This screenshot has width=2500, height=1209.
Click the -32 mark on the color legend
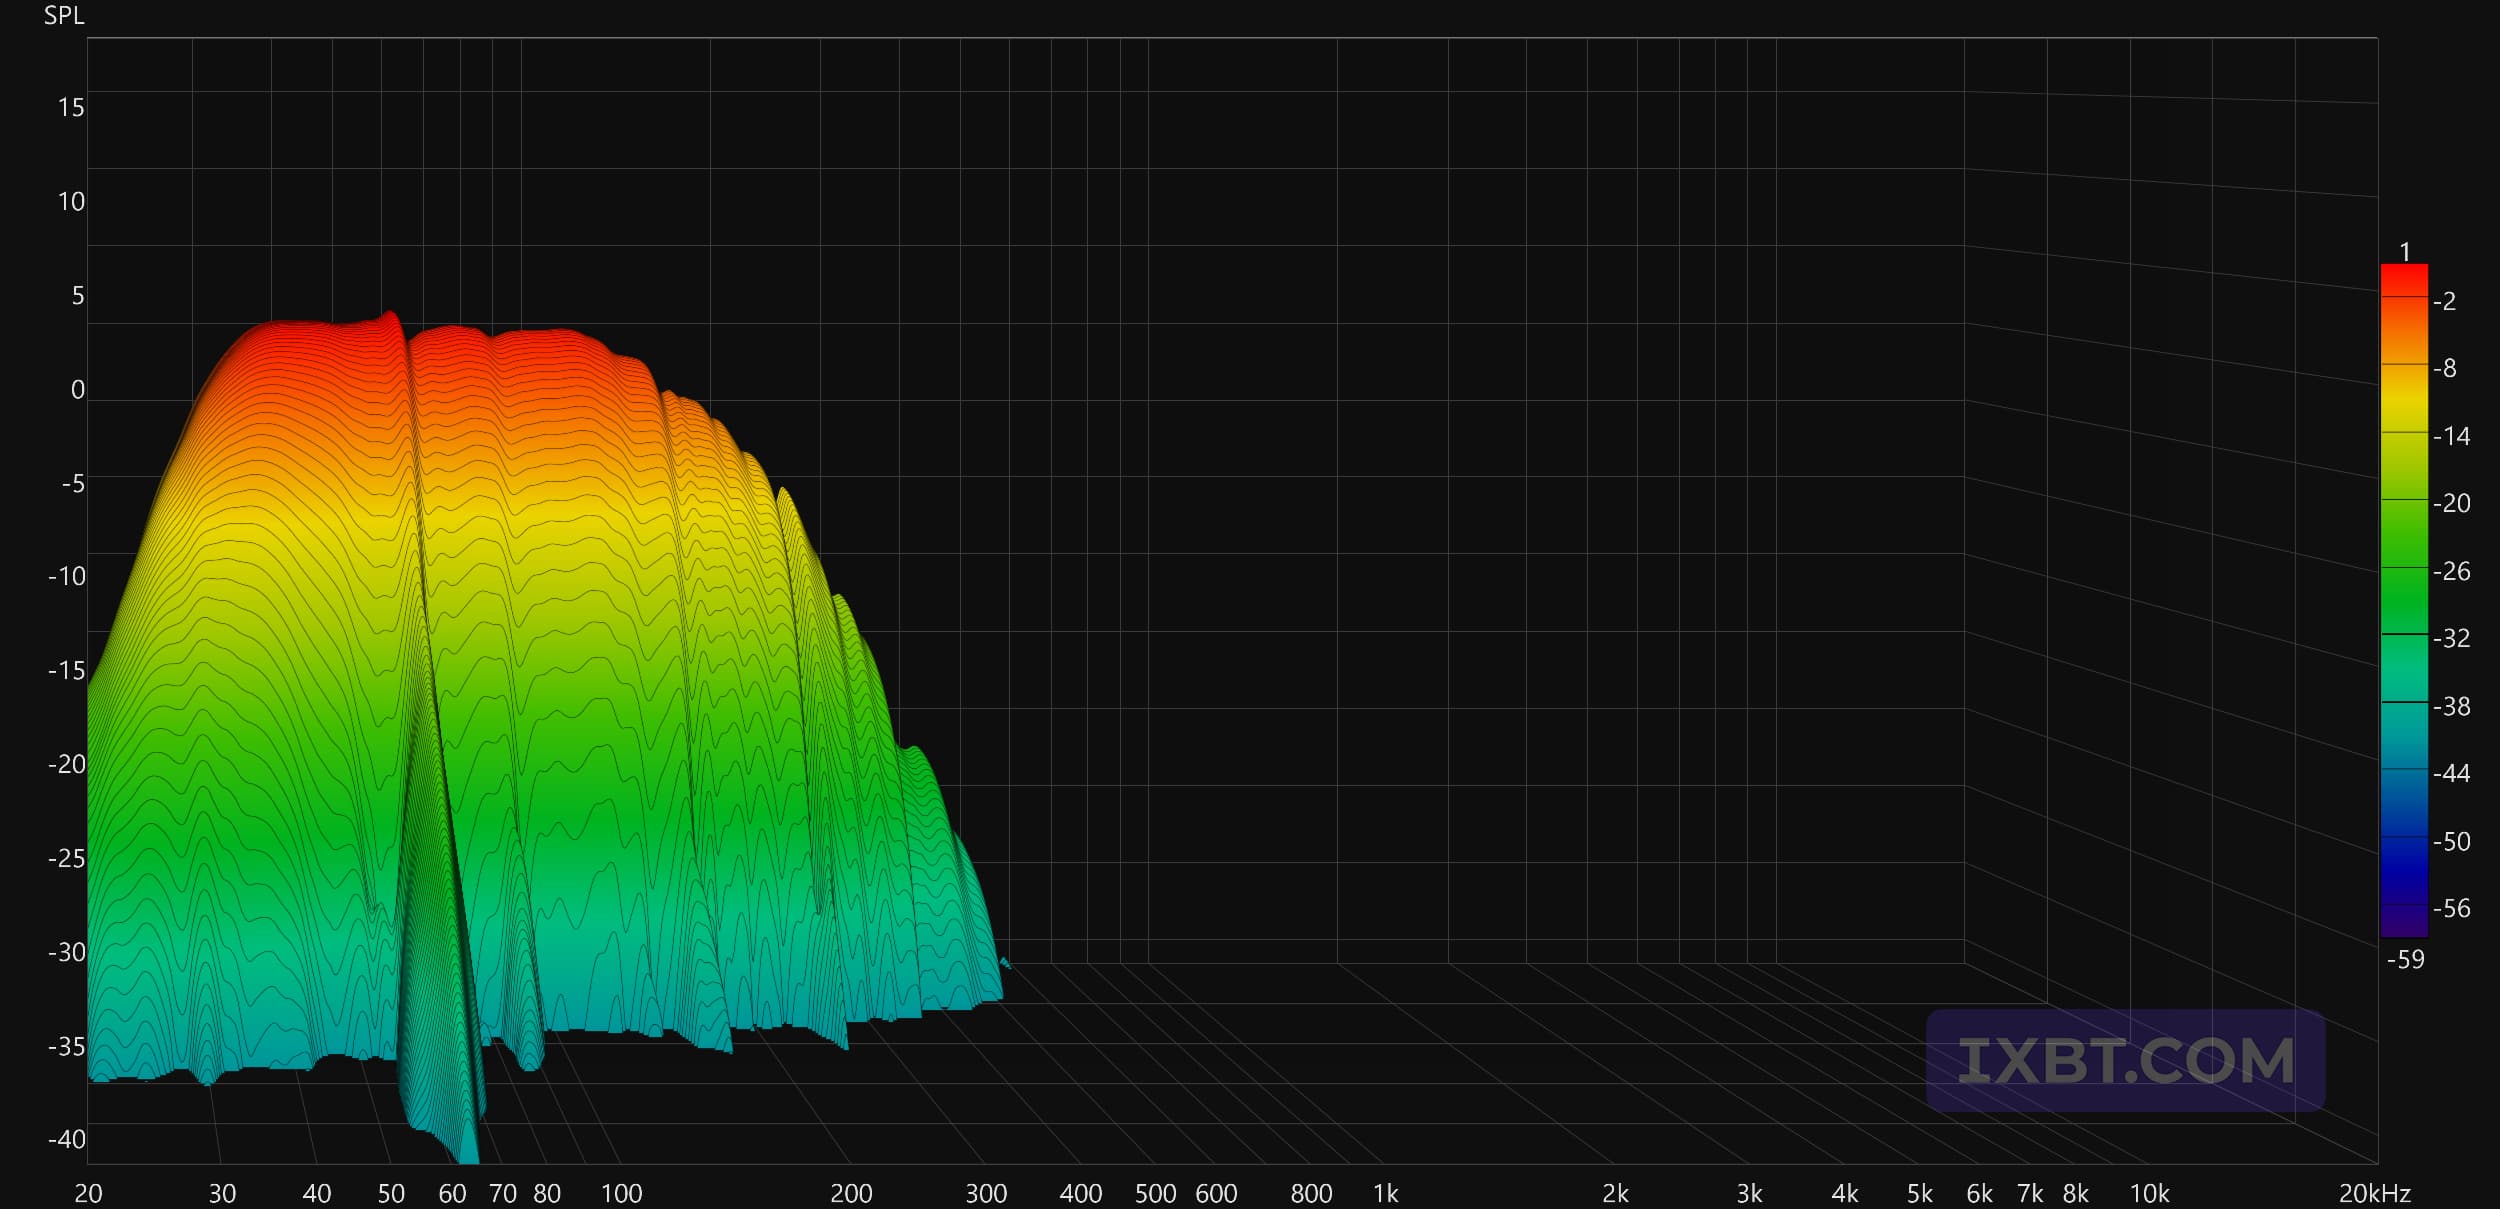2451,638
